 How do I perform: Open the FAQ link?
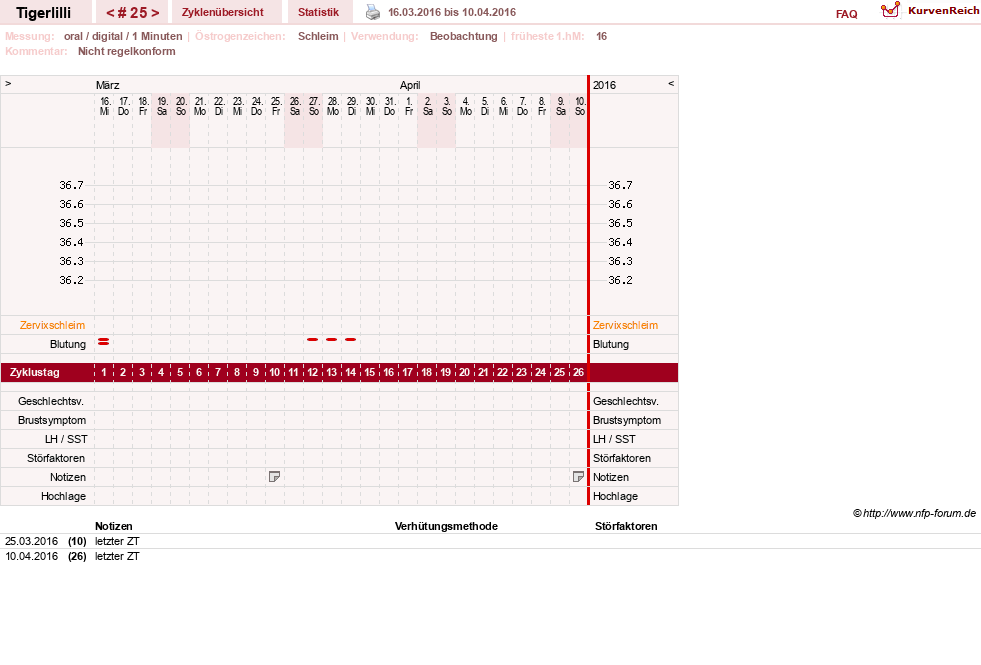tap(846, 14)
